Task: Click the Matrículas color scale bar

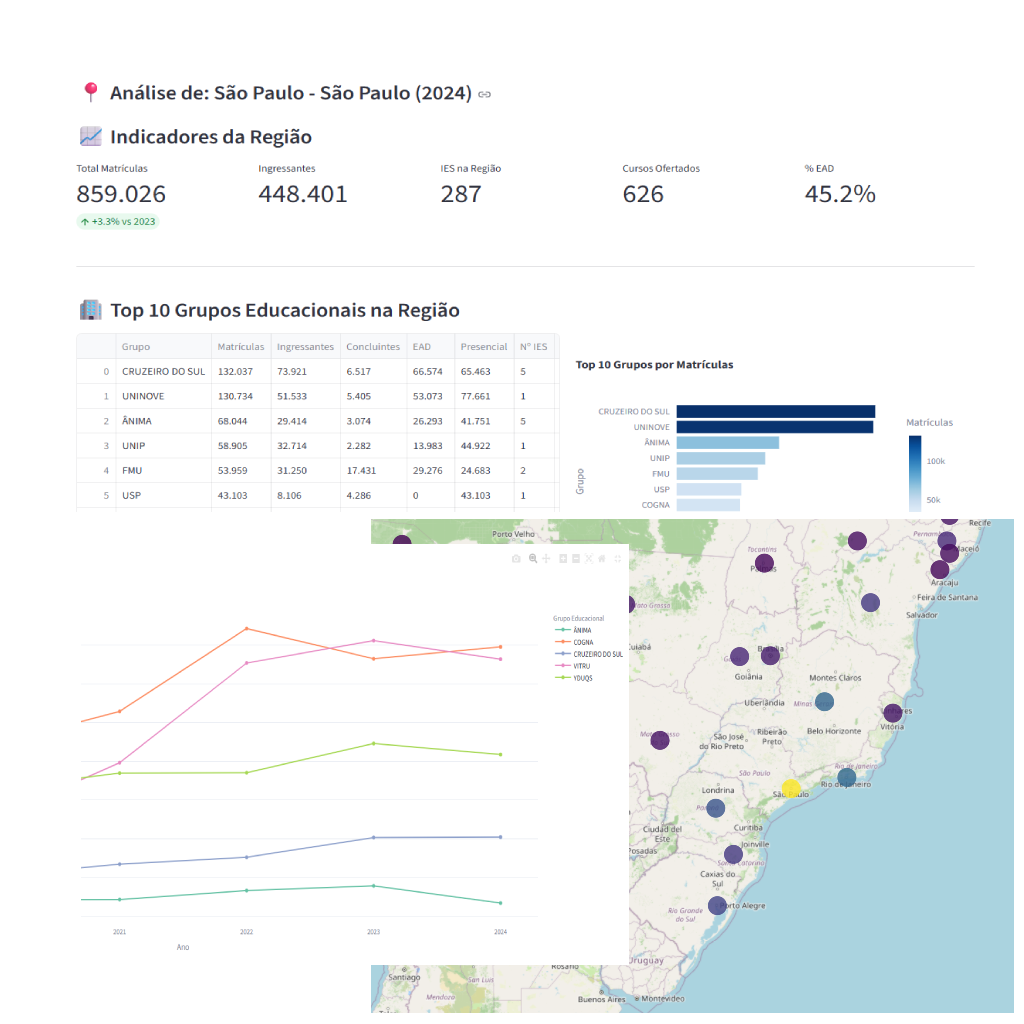Action: click(x=915, y=473)
